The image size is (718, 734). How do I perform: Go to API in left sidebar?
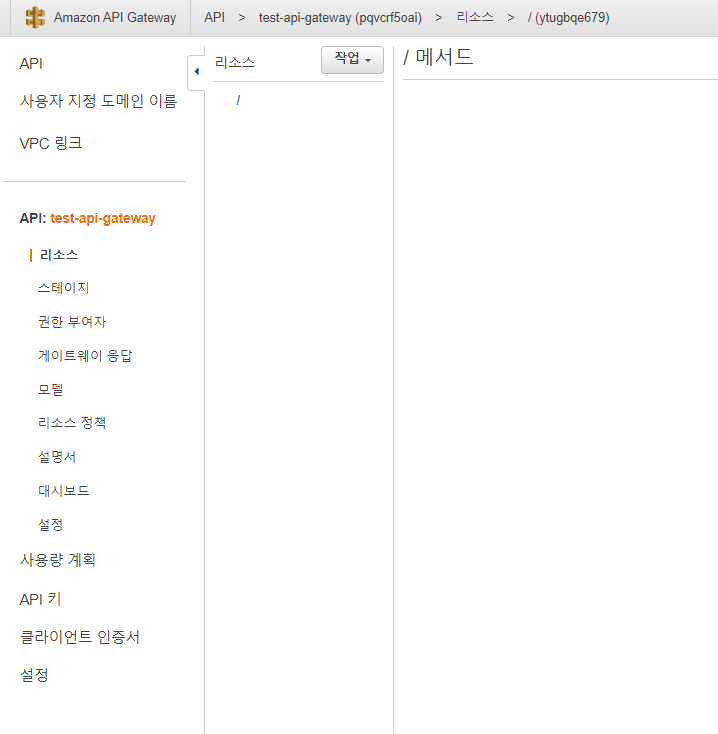[31, 64]
